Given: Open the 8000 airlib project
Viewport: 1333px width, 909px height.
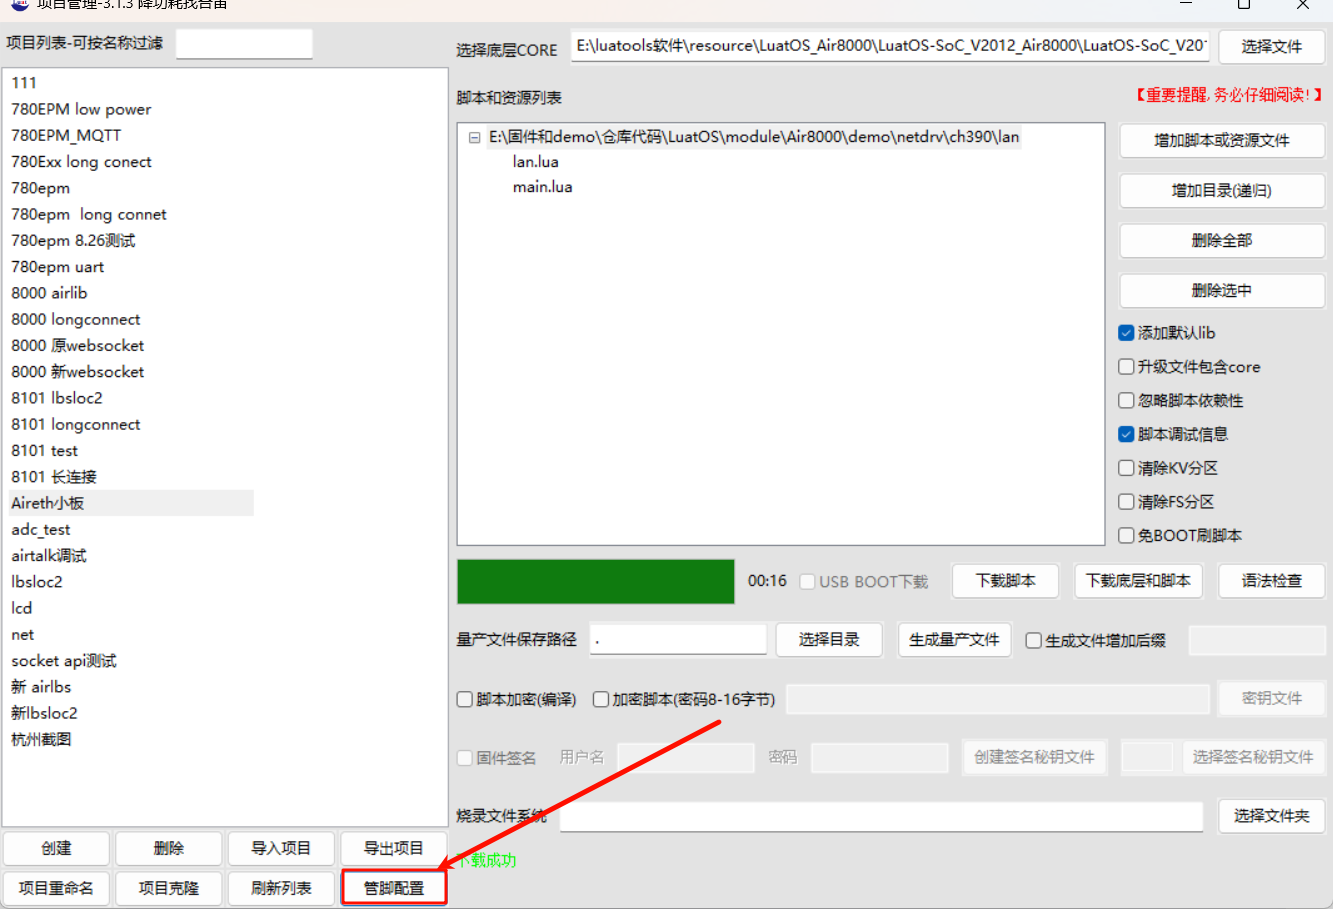Looking at the screenshot, I should [x=49, y=293].
